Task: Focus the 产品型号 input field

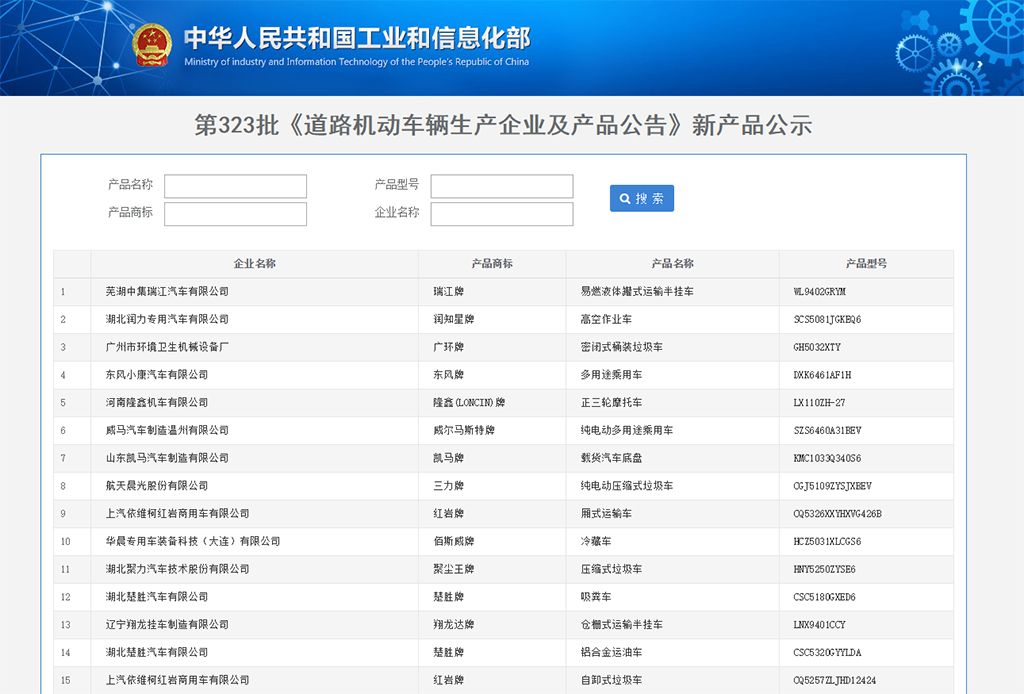Action: (502, 186)
